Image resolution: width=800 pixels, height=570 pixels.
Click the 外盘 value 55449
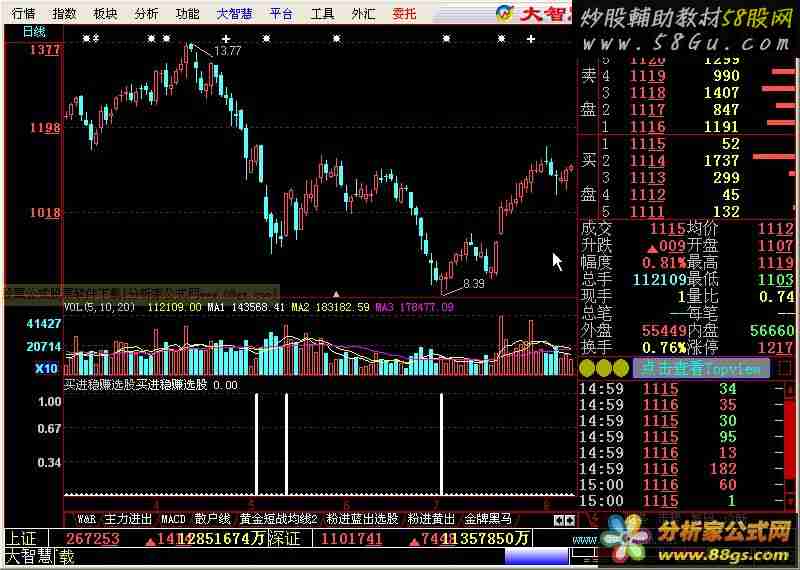664,330
